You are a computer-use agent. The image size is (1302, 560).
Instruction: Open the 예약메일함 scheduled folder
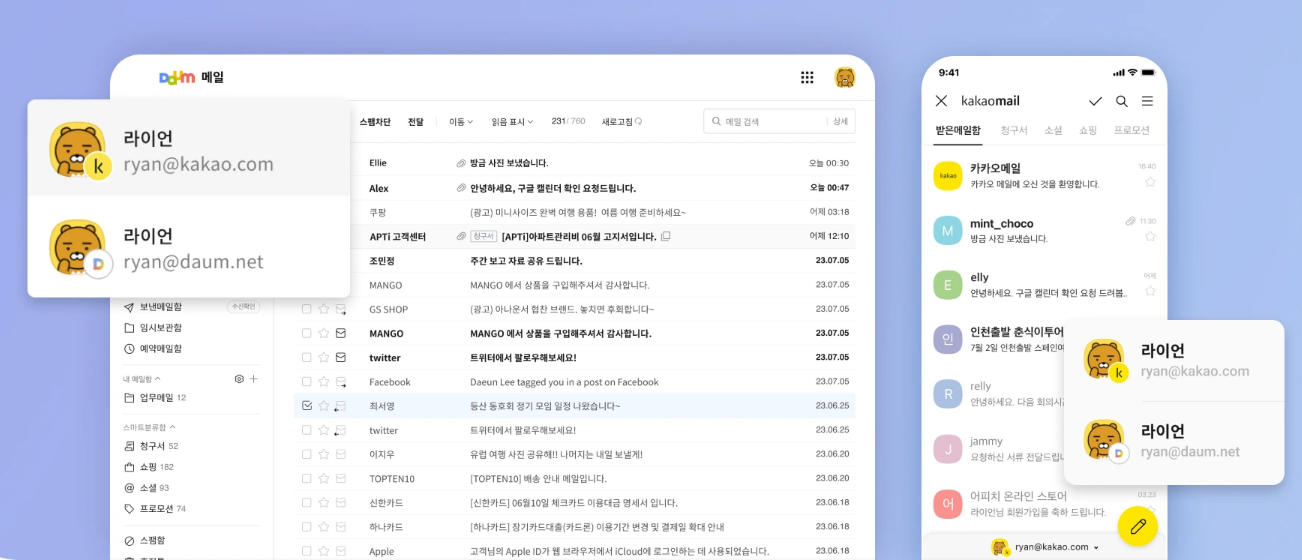[x=153, y=349]
